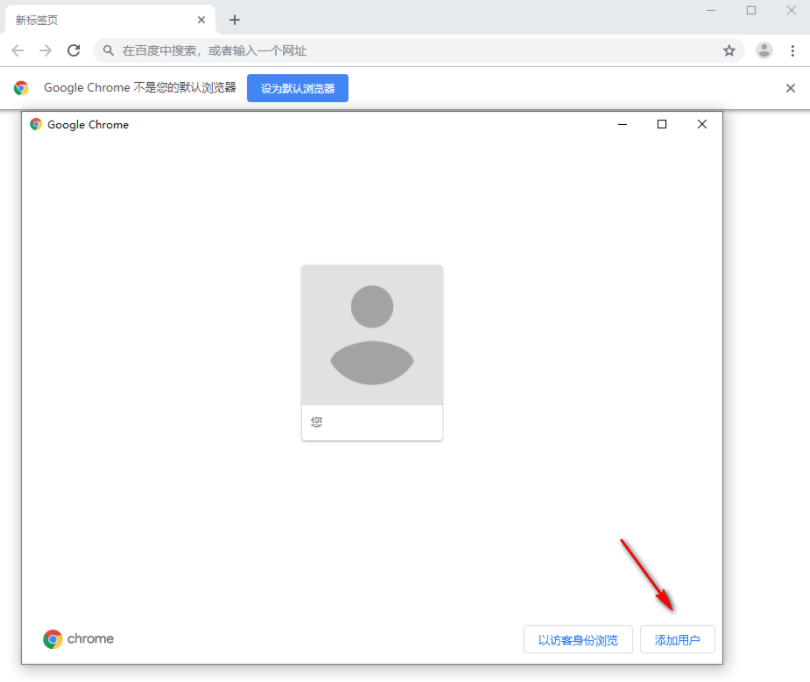Click the 添加用户 button

pyautogui.click(x=677, y=640)
